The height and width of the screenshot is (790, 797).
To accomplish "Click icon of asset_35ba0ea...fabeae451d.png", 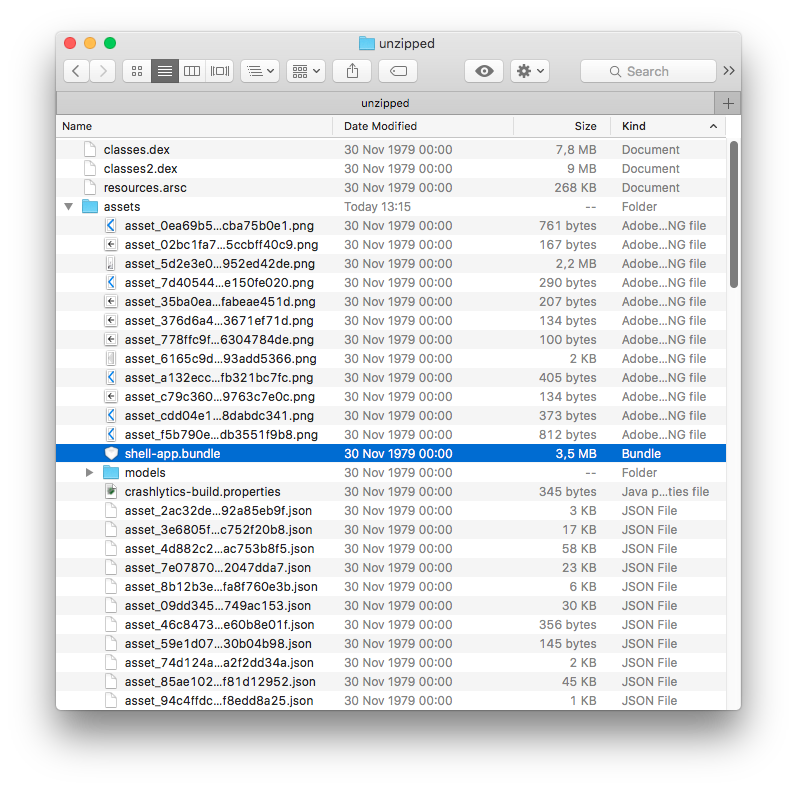I will point(111,301).
